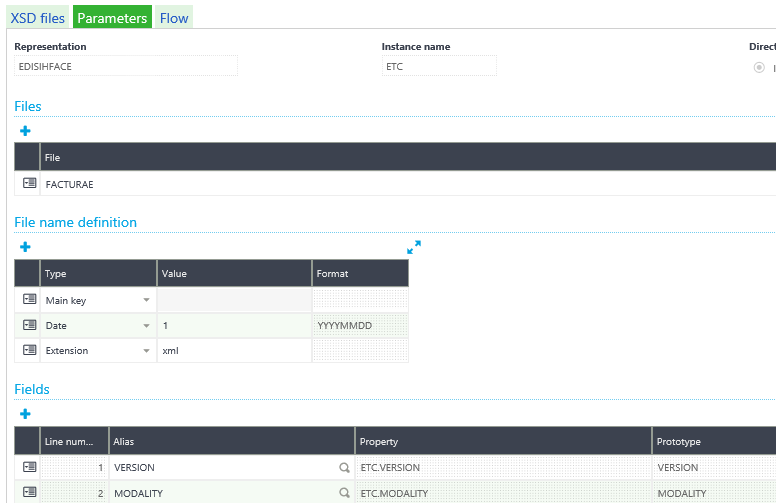Select the Parameters tab
The height and width of the screenshot is (503, 776).
tap(112, 18)
